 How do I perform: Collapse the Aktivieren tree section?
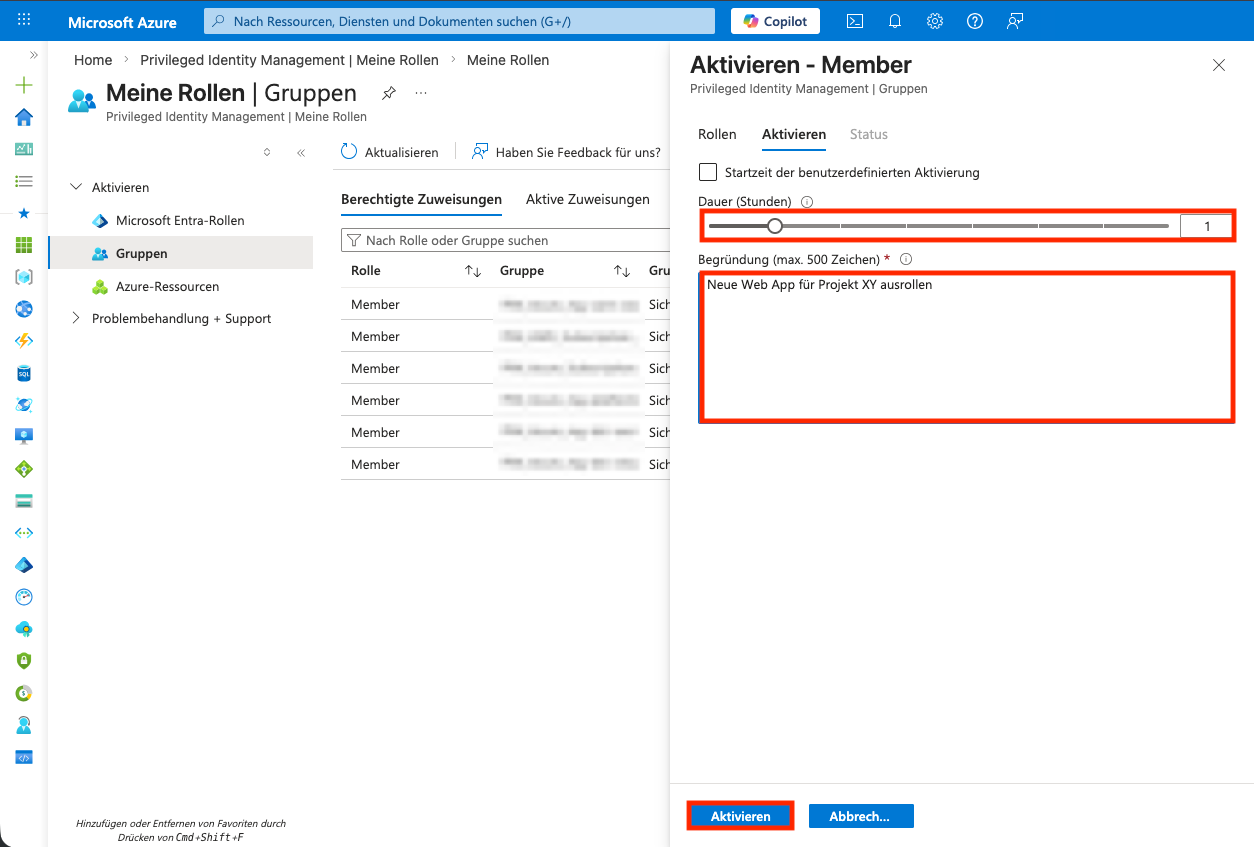pos(76,187)
